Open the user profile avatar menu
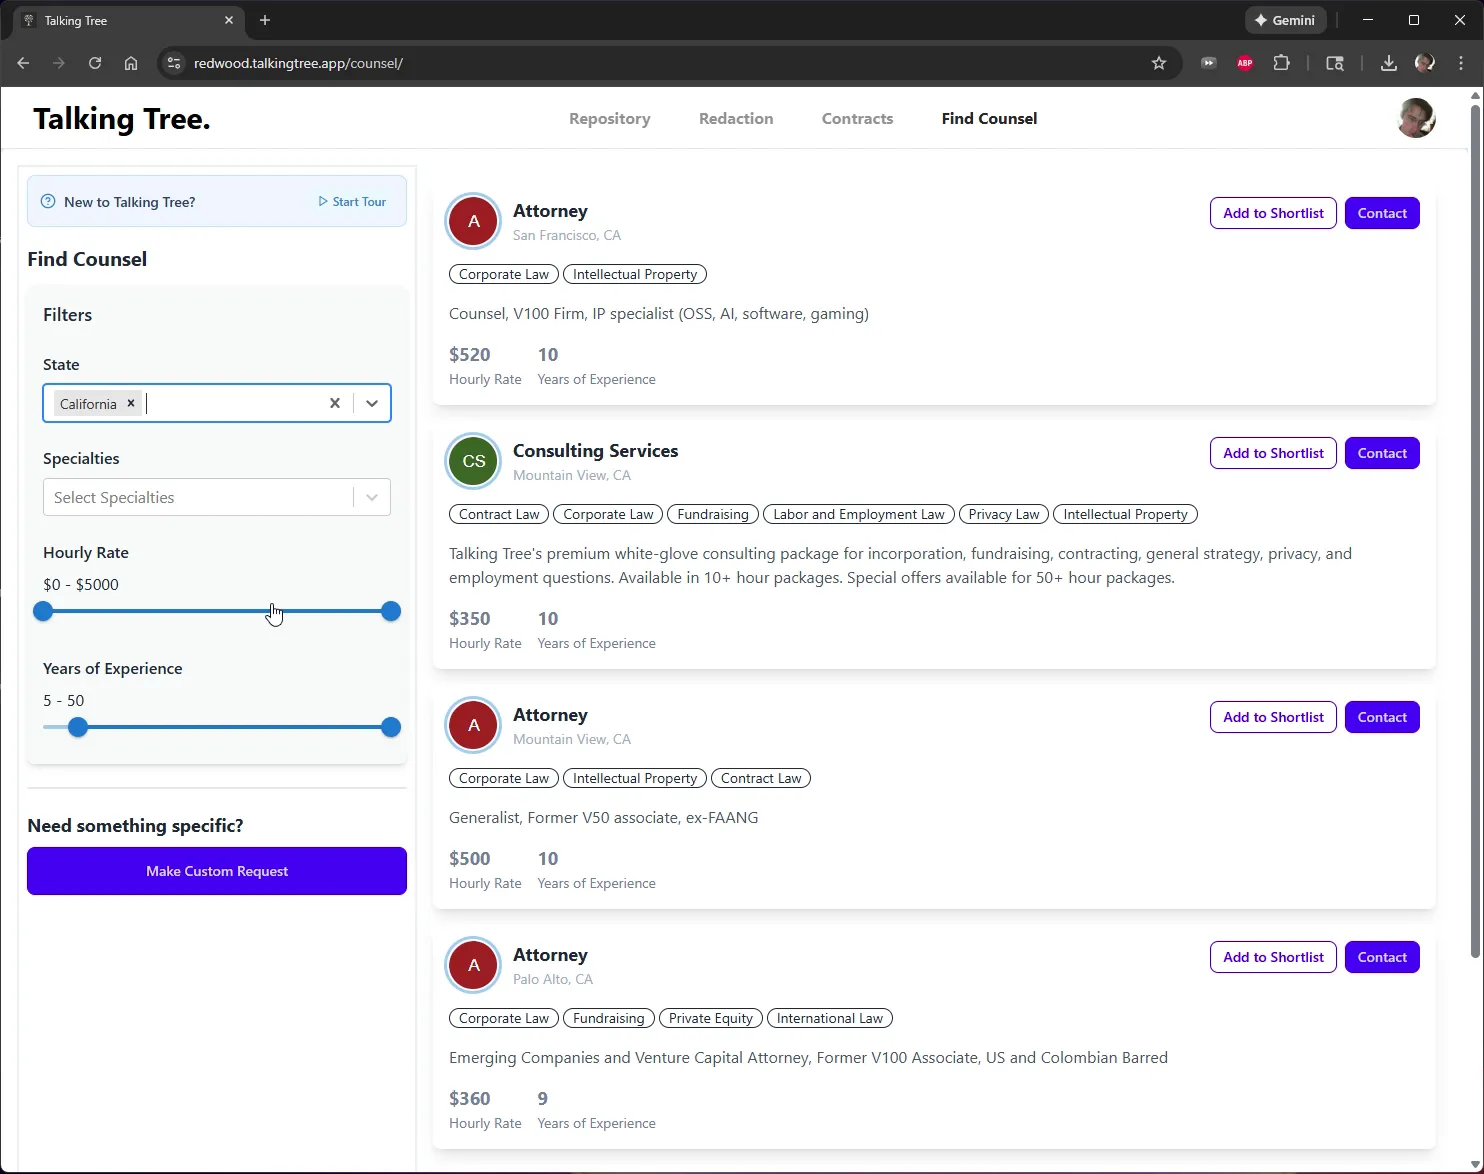The width and height of the screenshot is (1484, 1174). (x=1416, y=118)
